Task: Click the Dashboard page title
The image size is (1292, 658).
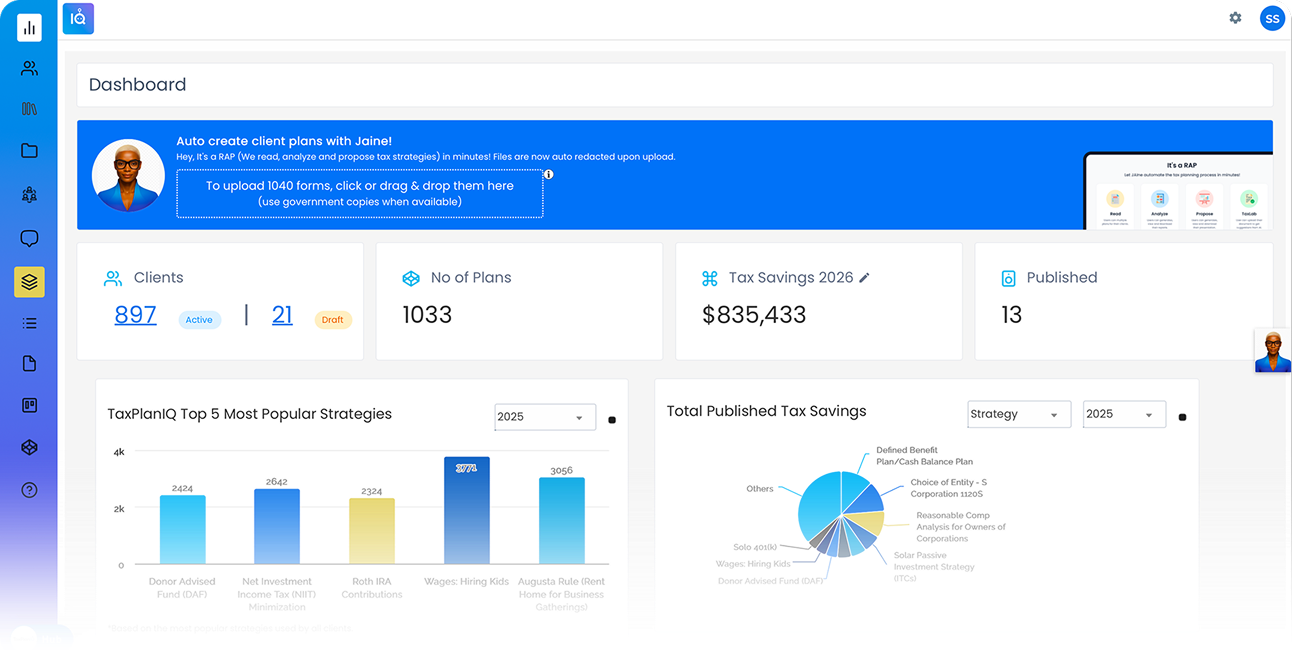Action: pyautogui.click(x=137, y=85)
